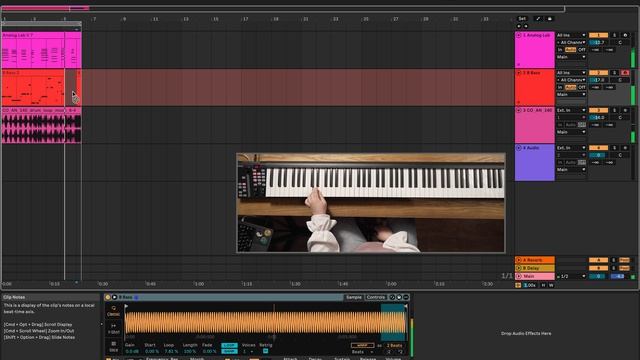Arm the 1 Analog Lab track for recording
Viewport: 640px width, 360px height.
(625, 36)
